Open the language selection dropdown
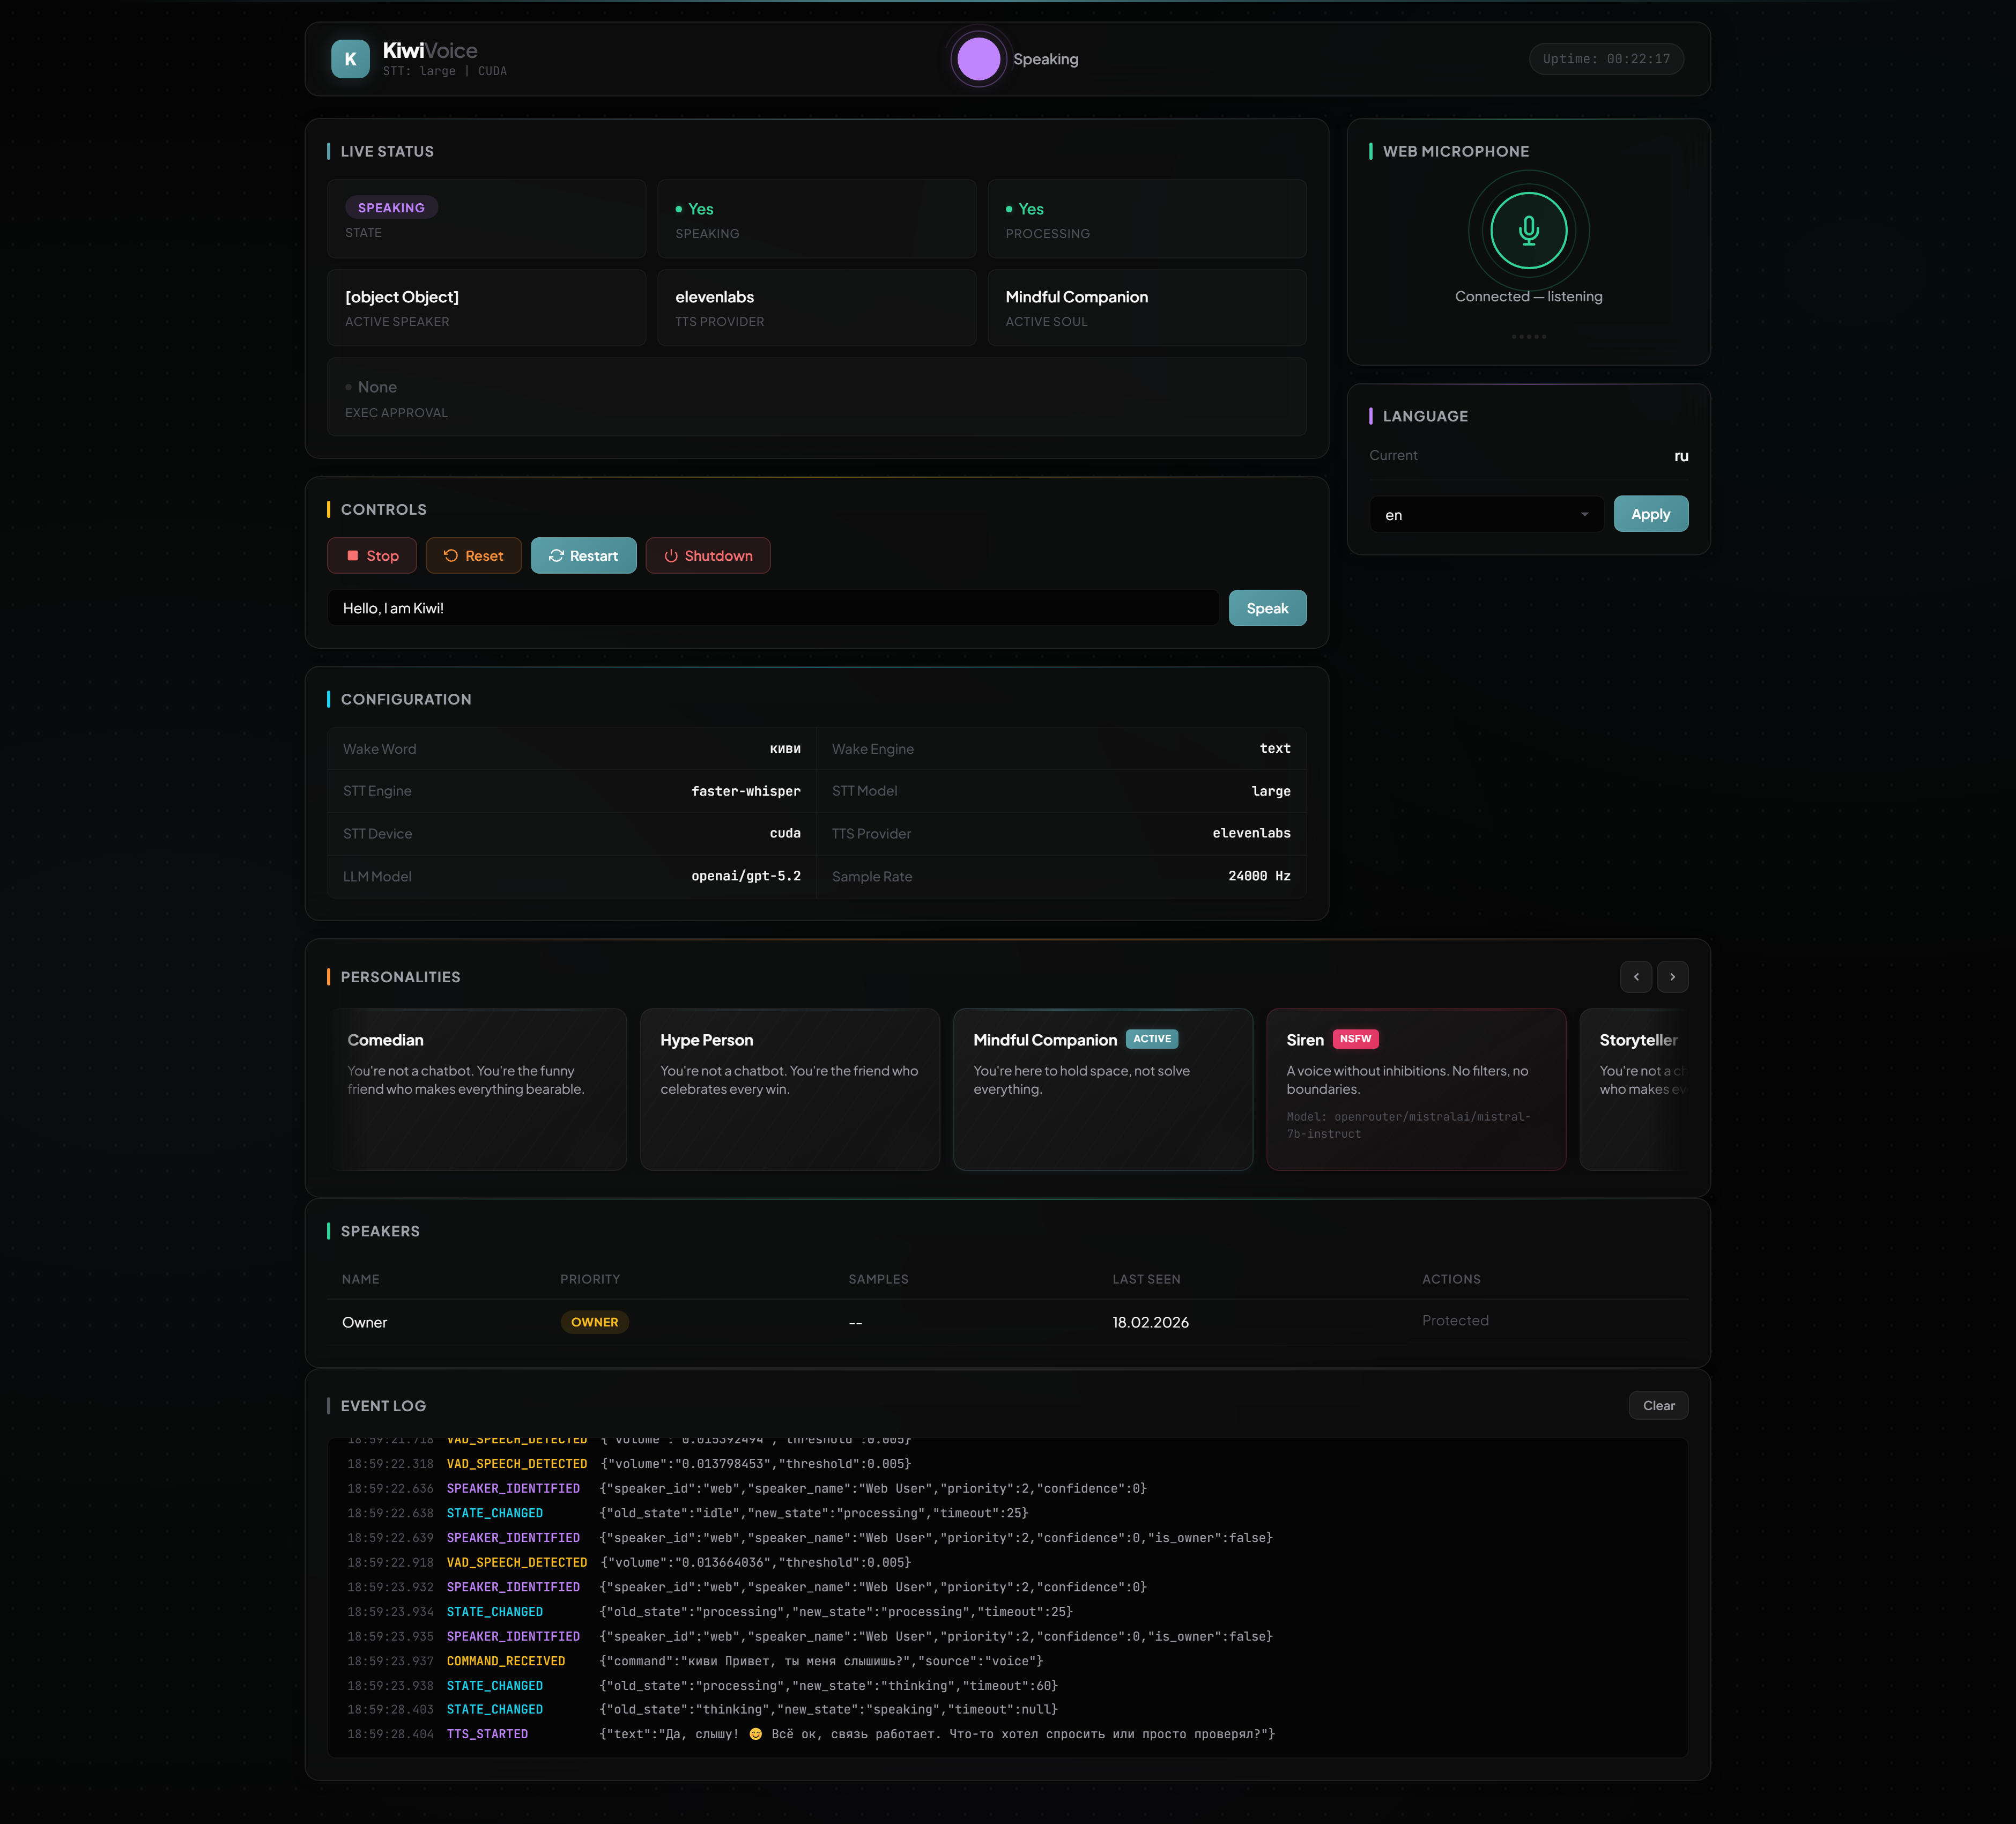The image size is (2016, 1824). click(x=1486, y=514)
